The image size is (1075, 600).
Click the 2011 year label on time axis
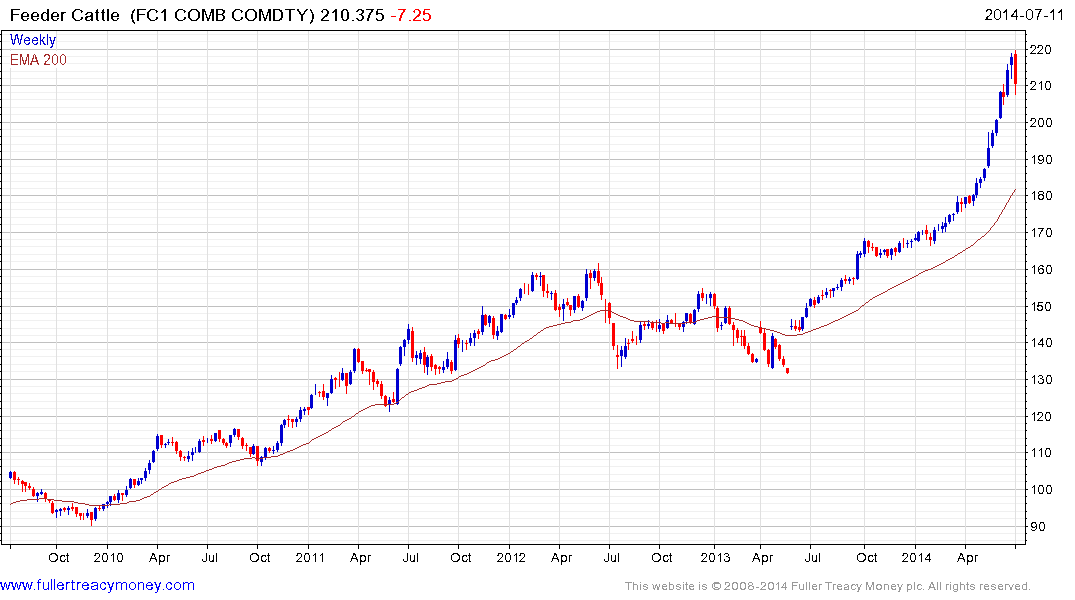pyautogui.click(x=310, y=557)
